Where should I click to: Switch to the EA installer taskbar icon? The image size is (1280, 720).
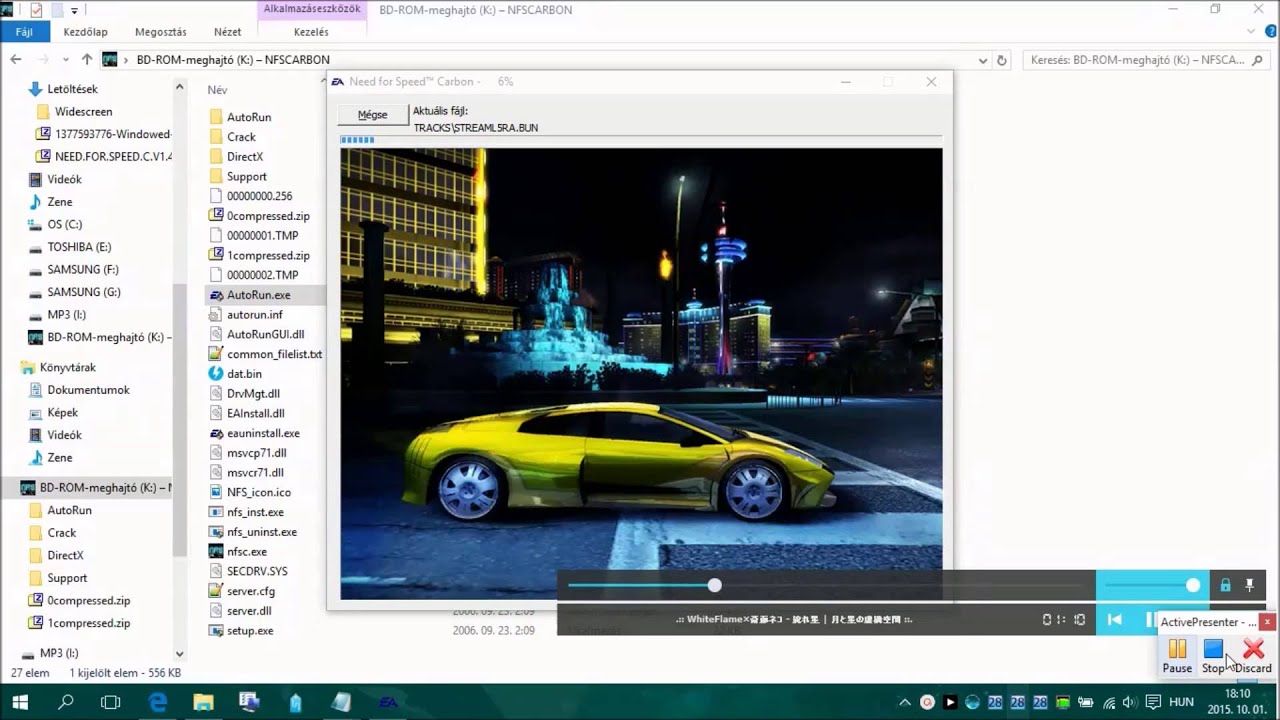[x=387, y=702]
